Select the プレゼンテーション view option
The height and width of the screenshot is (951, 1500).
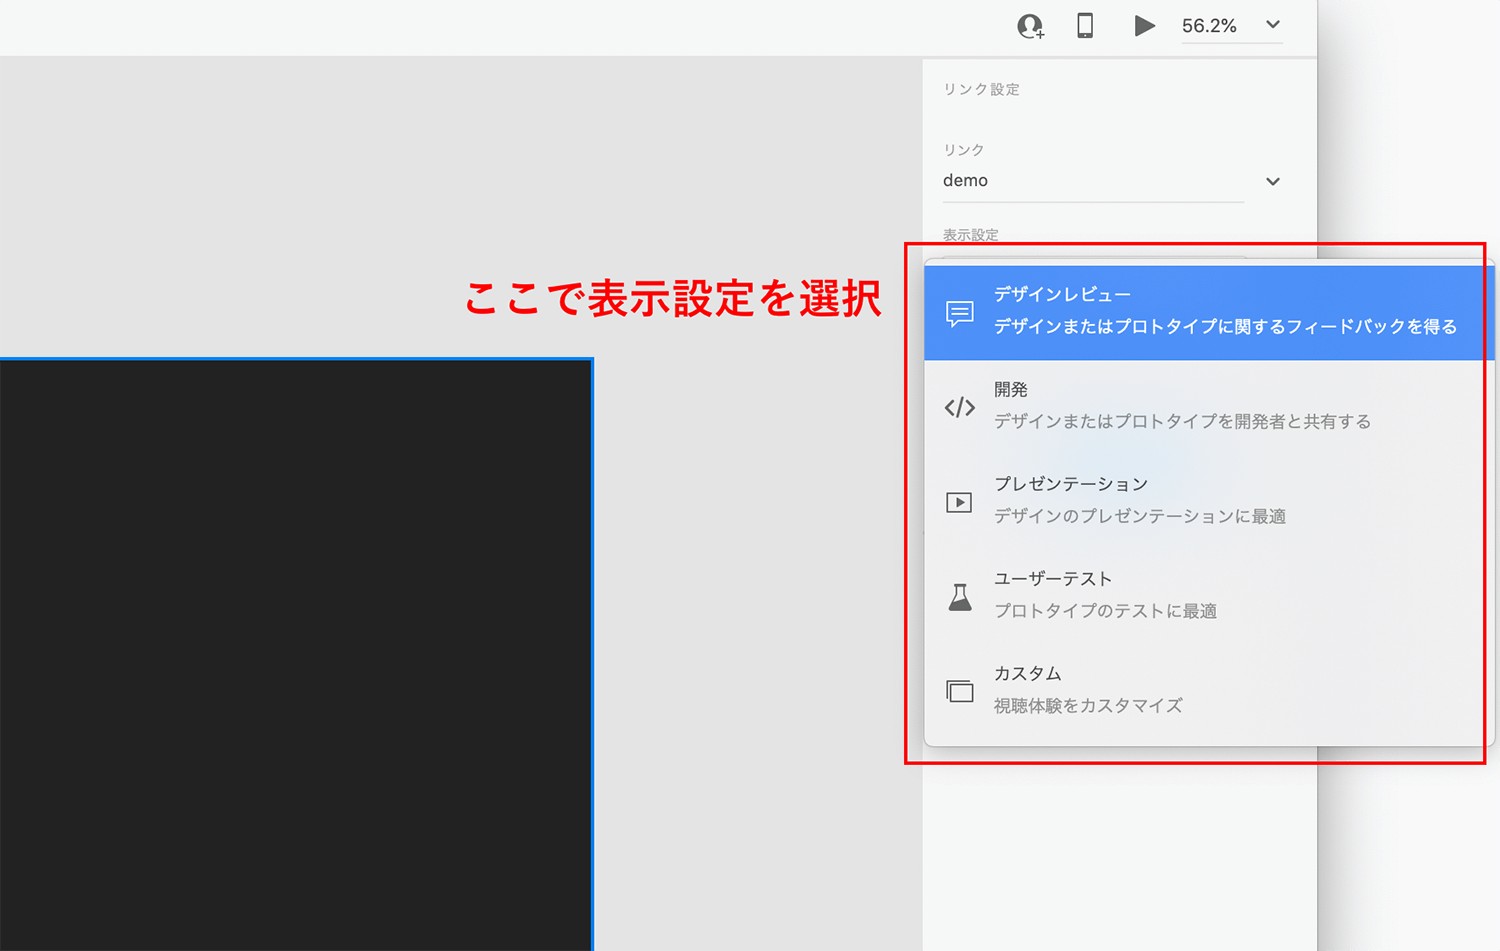[x=1209, y=501]
